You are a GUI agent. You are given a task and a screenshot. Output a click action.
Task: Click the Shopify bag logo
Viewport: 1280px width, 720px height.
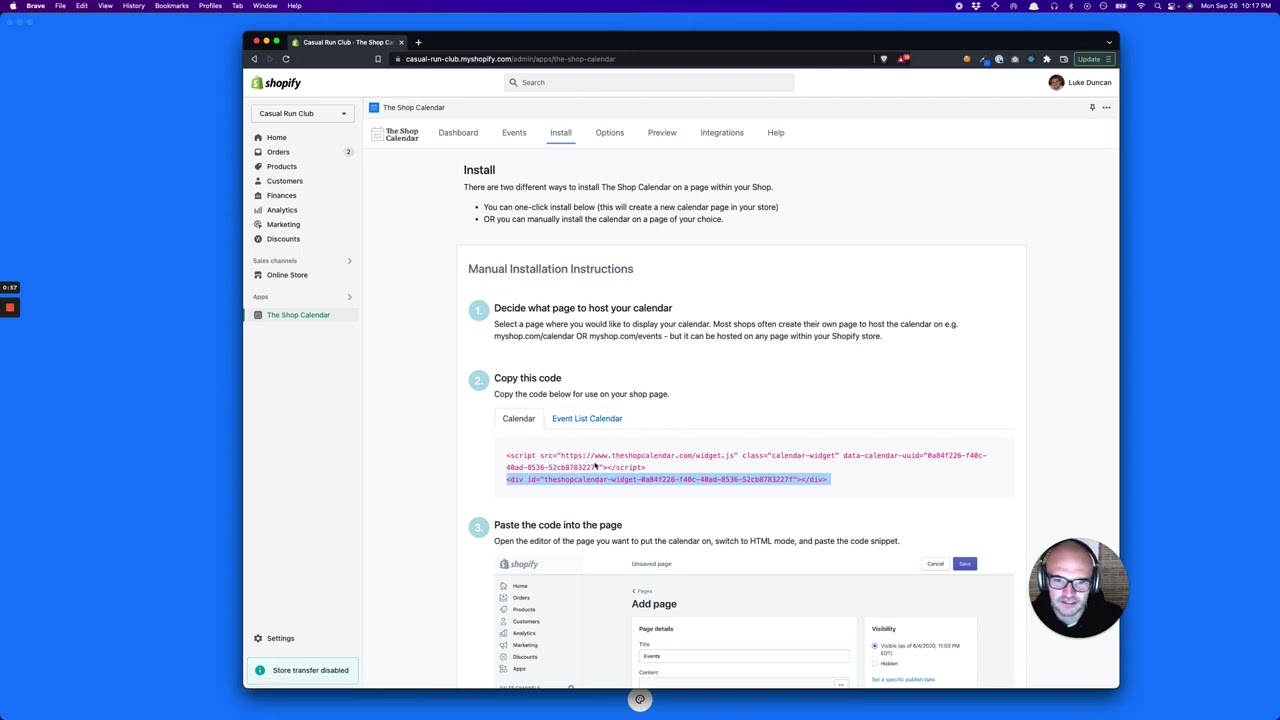(x=257, y=83)
